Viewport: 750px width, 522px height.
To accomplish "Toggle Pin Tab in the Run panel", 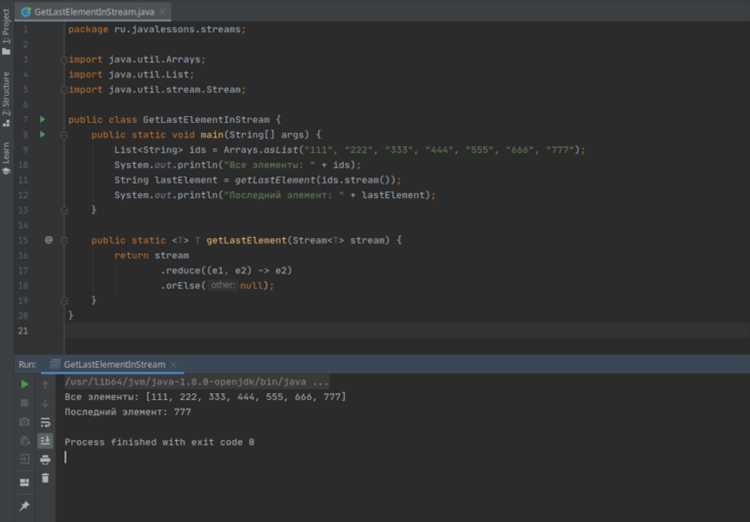I will click(24, 506).
